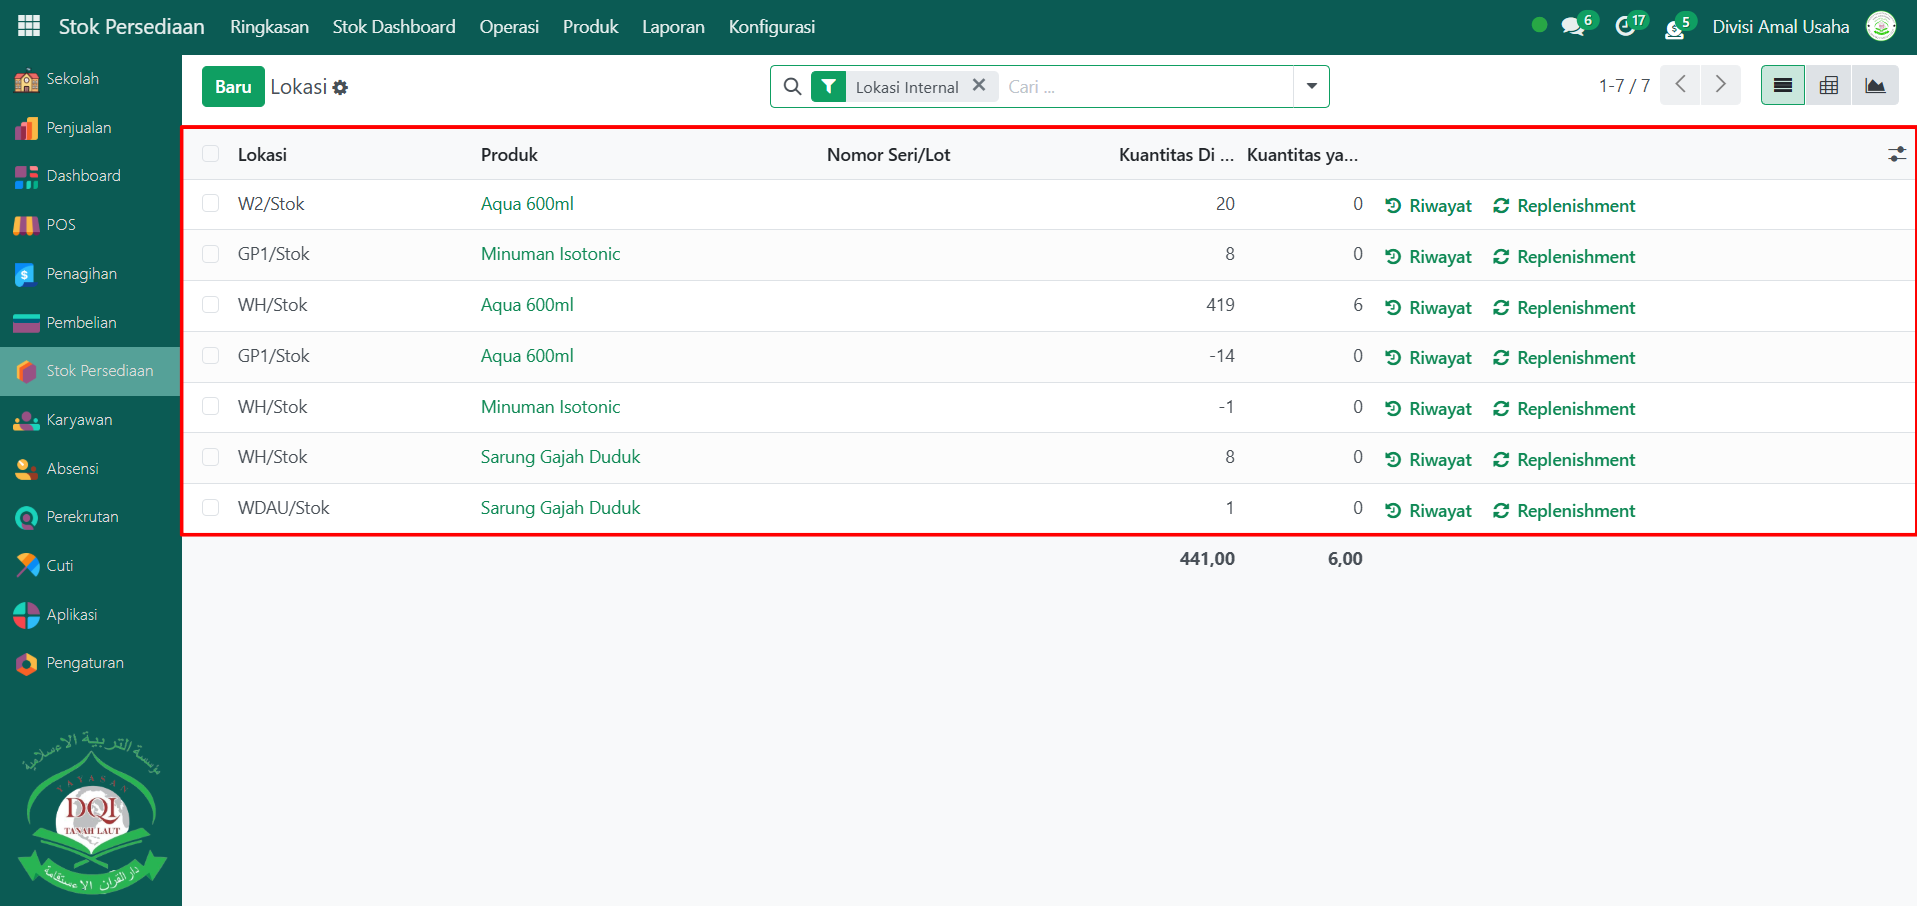Screen dimensions: 1917x906
Task: Switch to graph view
Action: coord(1875,86)
